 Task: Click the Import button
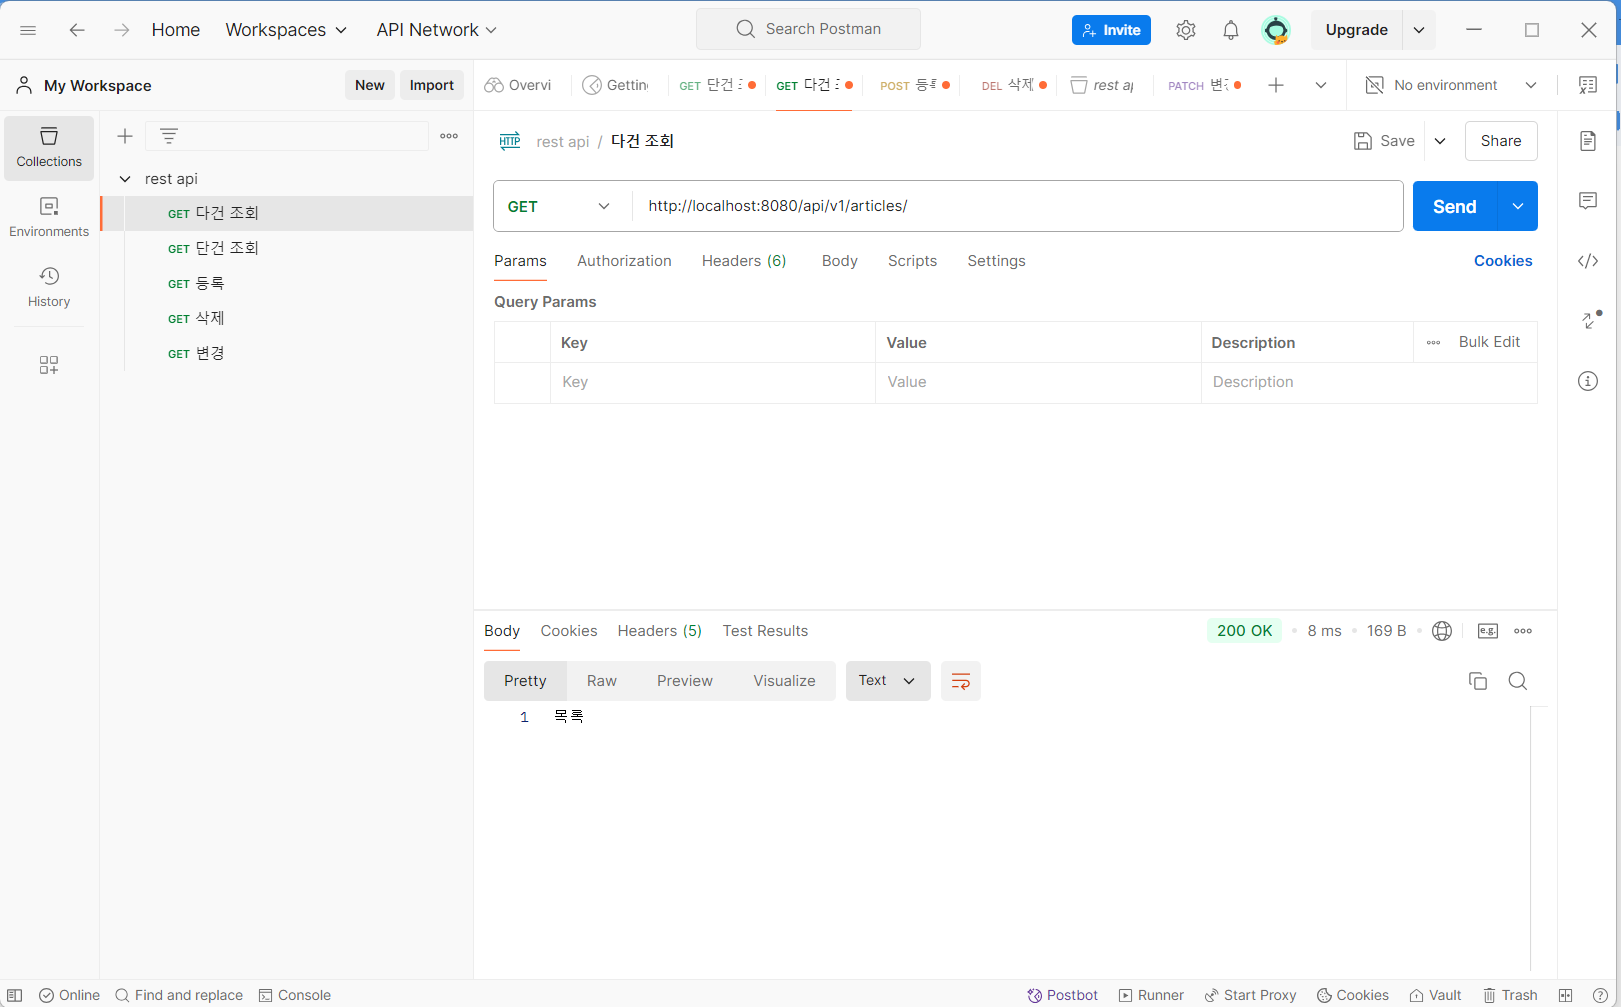(432, 85)
